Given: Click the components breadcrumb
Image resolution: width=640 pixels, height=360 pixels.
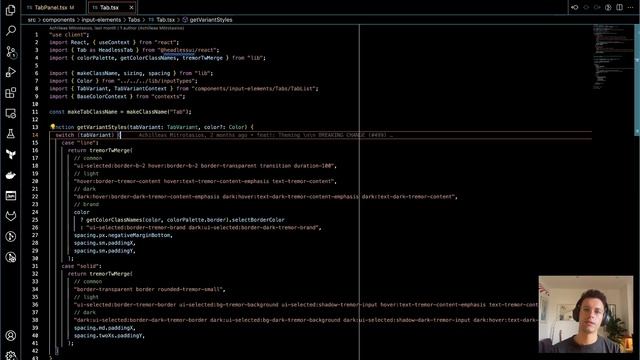Looking at the screenshot, I should tap(58, 20).
